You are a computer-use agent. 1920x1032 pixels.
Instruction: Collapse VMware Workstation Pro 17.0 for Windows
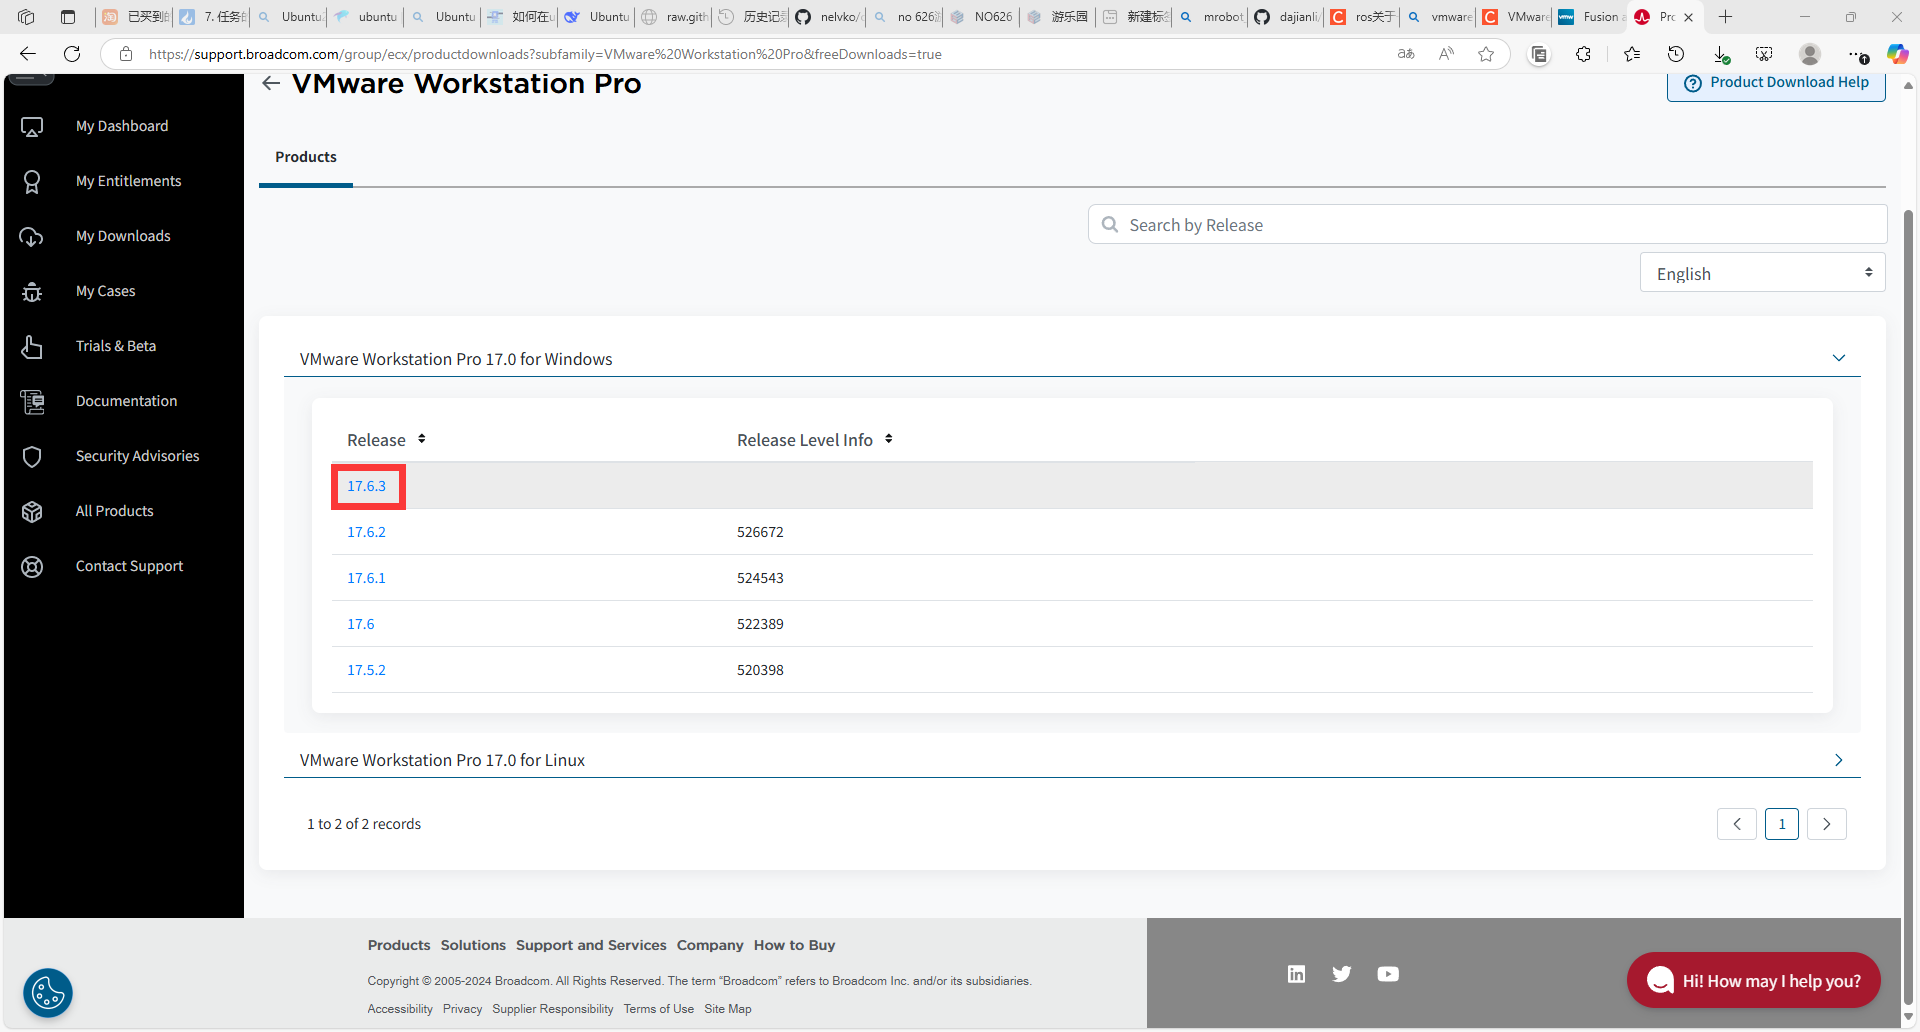pos(1838,358)
